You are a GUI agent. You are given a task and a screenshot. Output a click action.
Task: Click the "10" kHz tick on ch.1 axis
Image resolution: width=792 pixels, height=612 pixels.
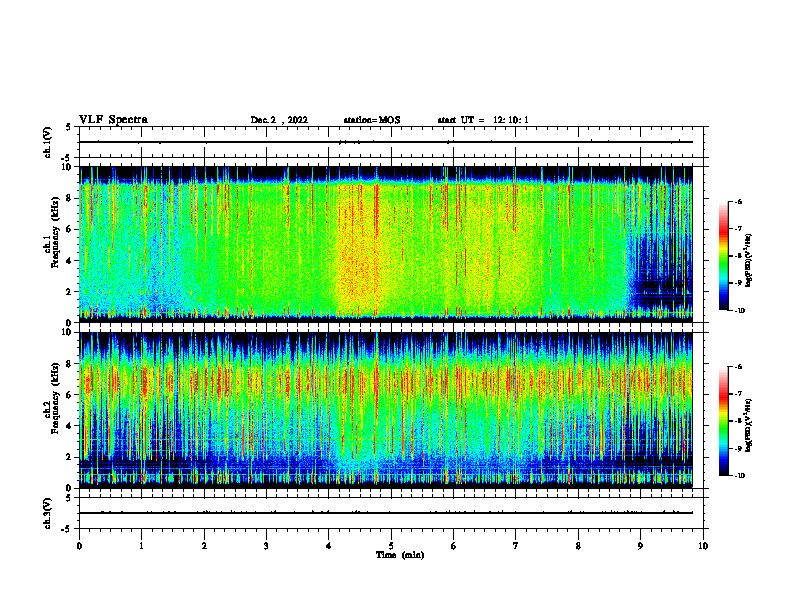click(x=67, y=167)
